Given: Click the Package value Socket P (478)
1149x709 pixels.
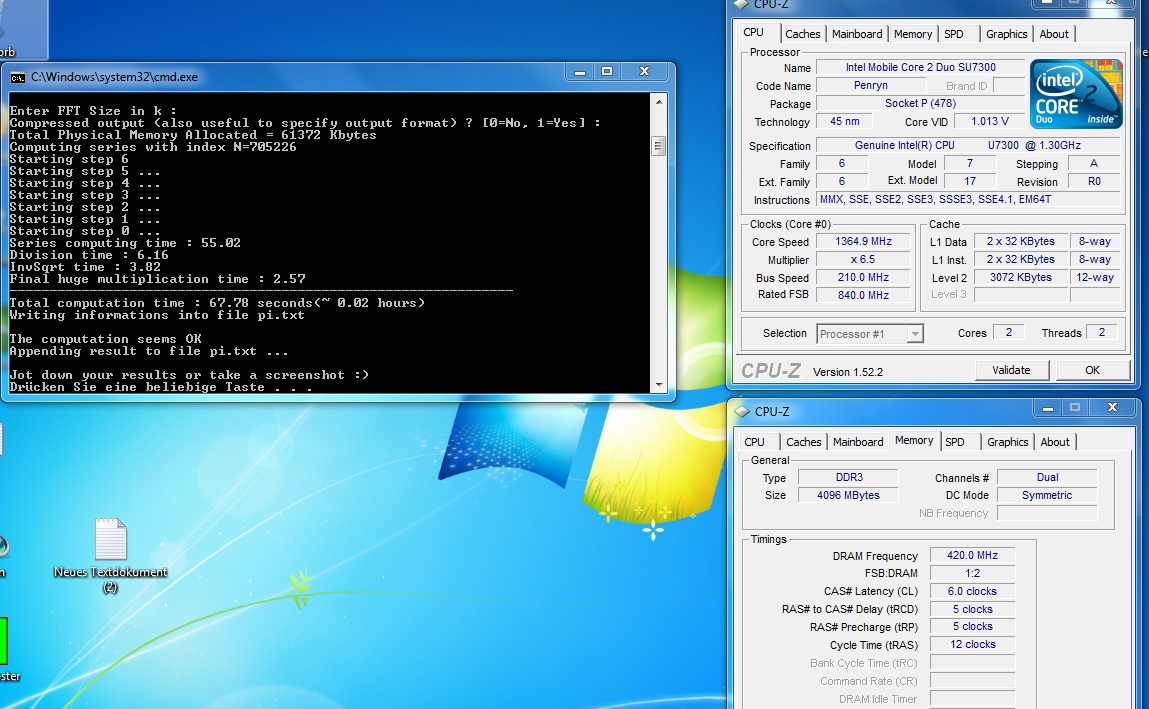Looking at the screenshot, I should coord(920,103).
